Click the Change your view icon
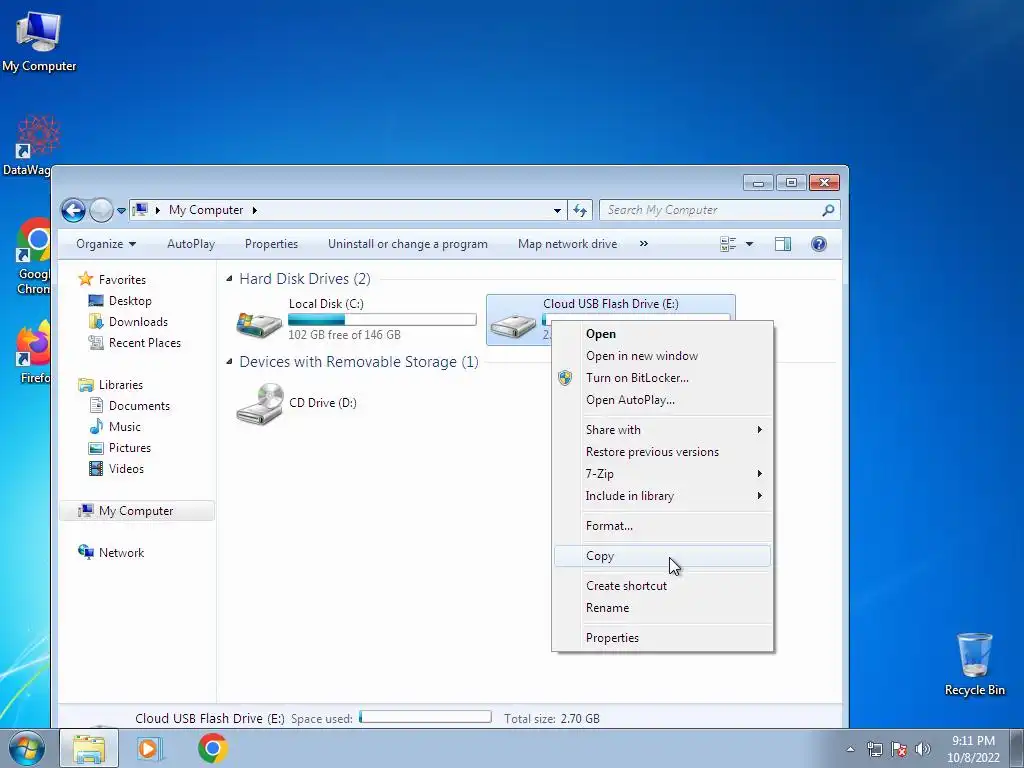1024x768 pixels. click(728, 244)
